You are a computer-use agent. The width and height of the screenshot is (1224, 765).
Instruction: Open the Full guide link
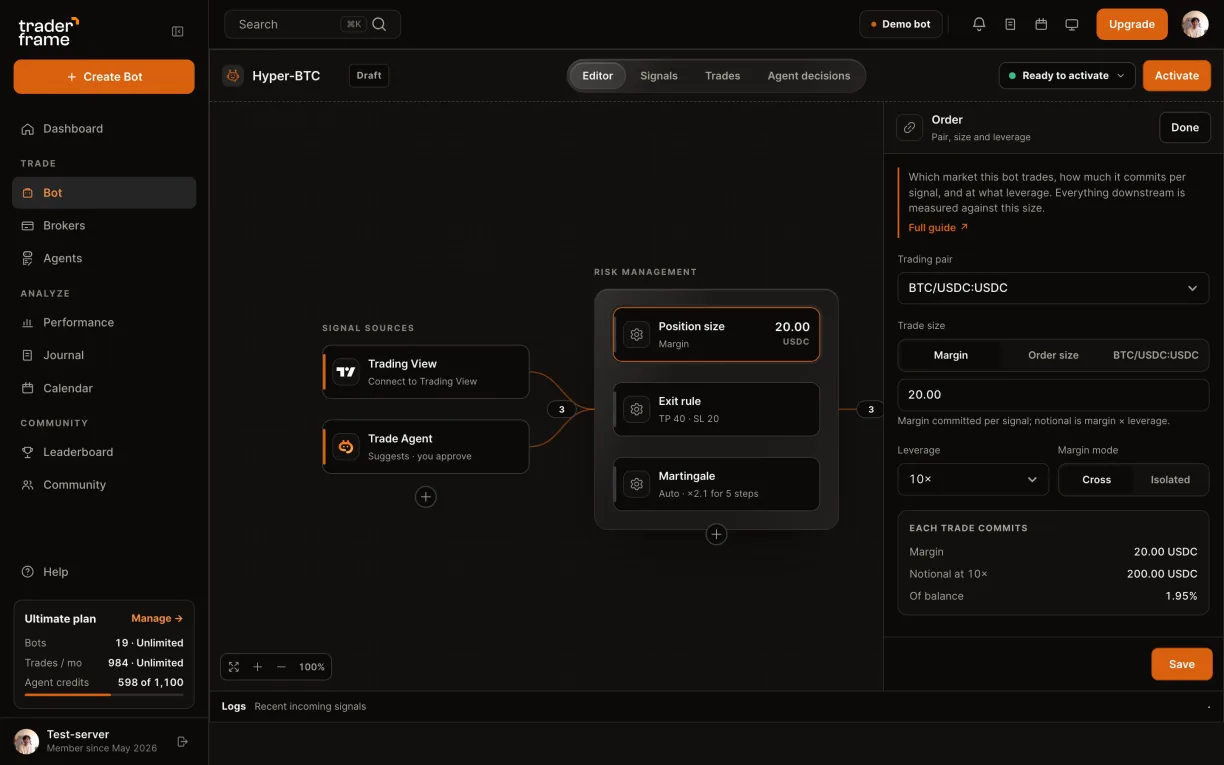point(938,228)
